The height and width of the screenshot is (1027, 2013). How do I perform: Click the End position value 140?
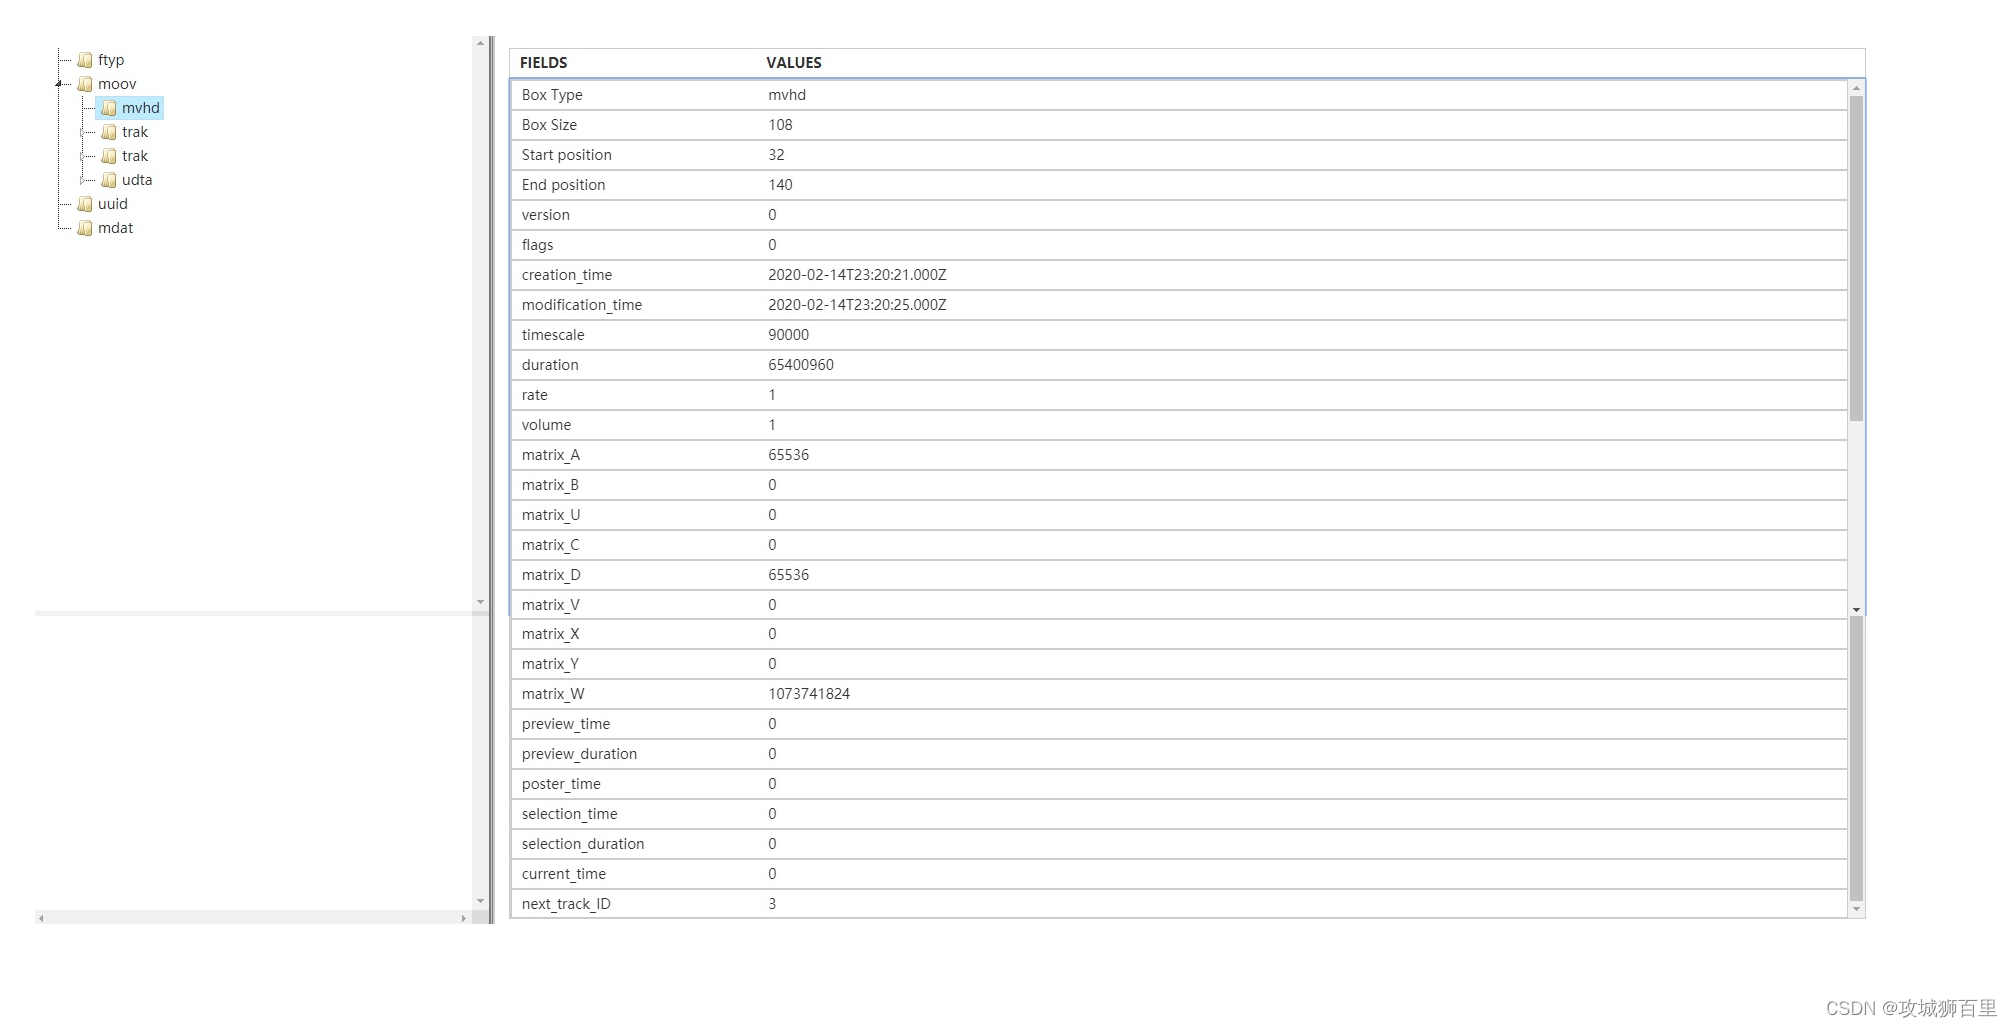point(780,185)
